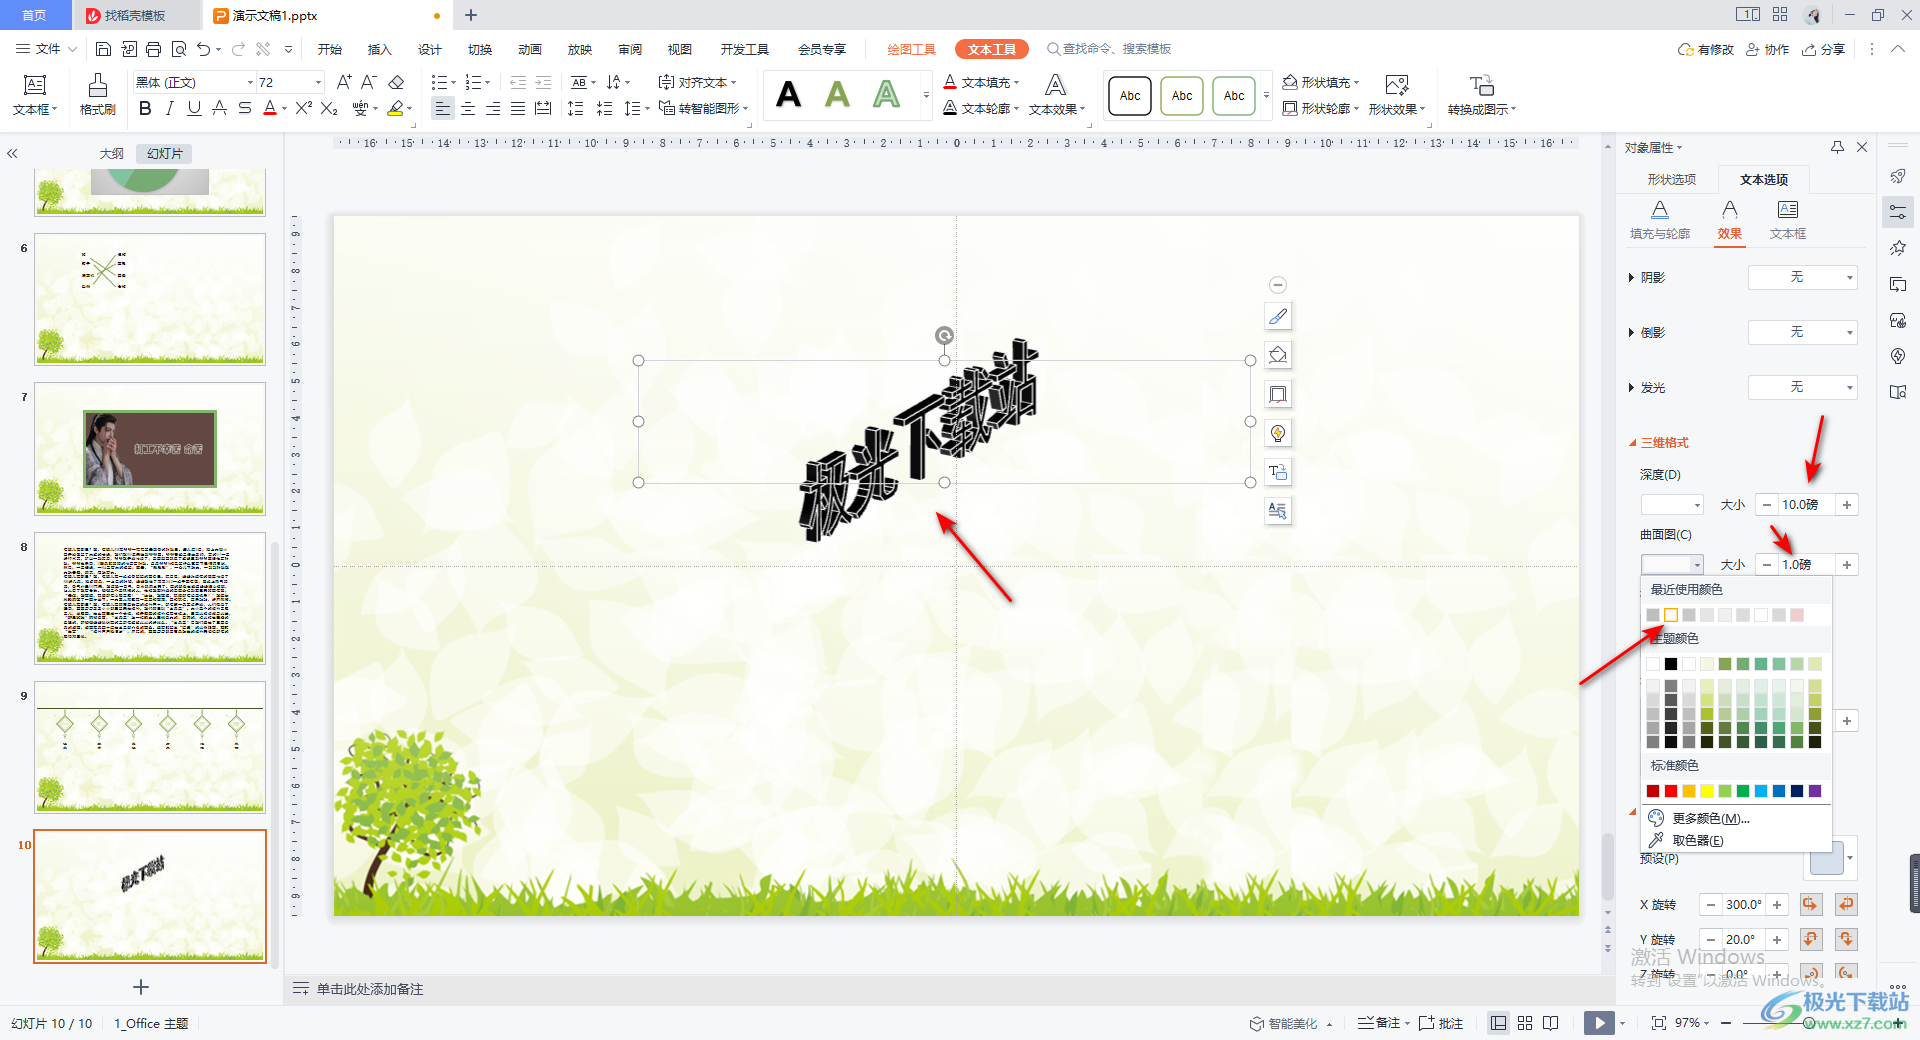The width and height of the screenshot is (1920, 1040).
Task: Apply superscript formatting
Action: coord(304,108)
